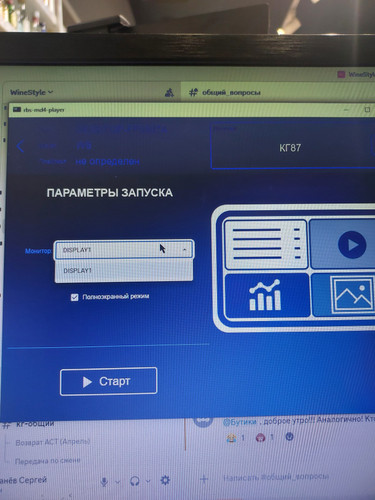Click the message author avatar in Discord chat
The width and height of the screenshot is (375, 500).
[x=203, y=421]
